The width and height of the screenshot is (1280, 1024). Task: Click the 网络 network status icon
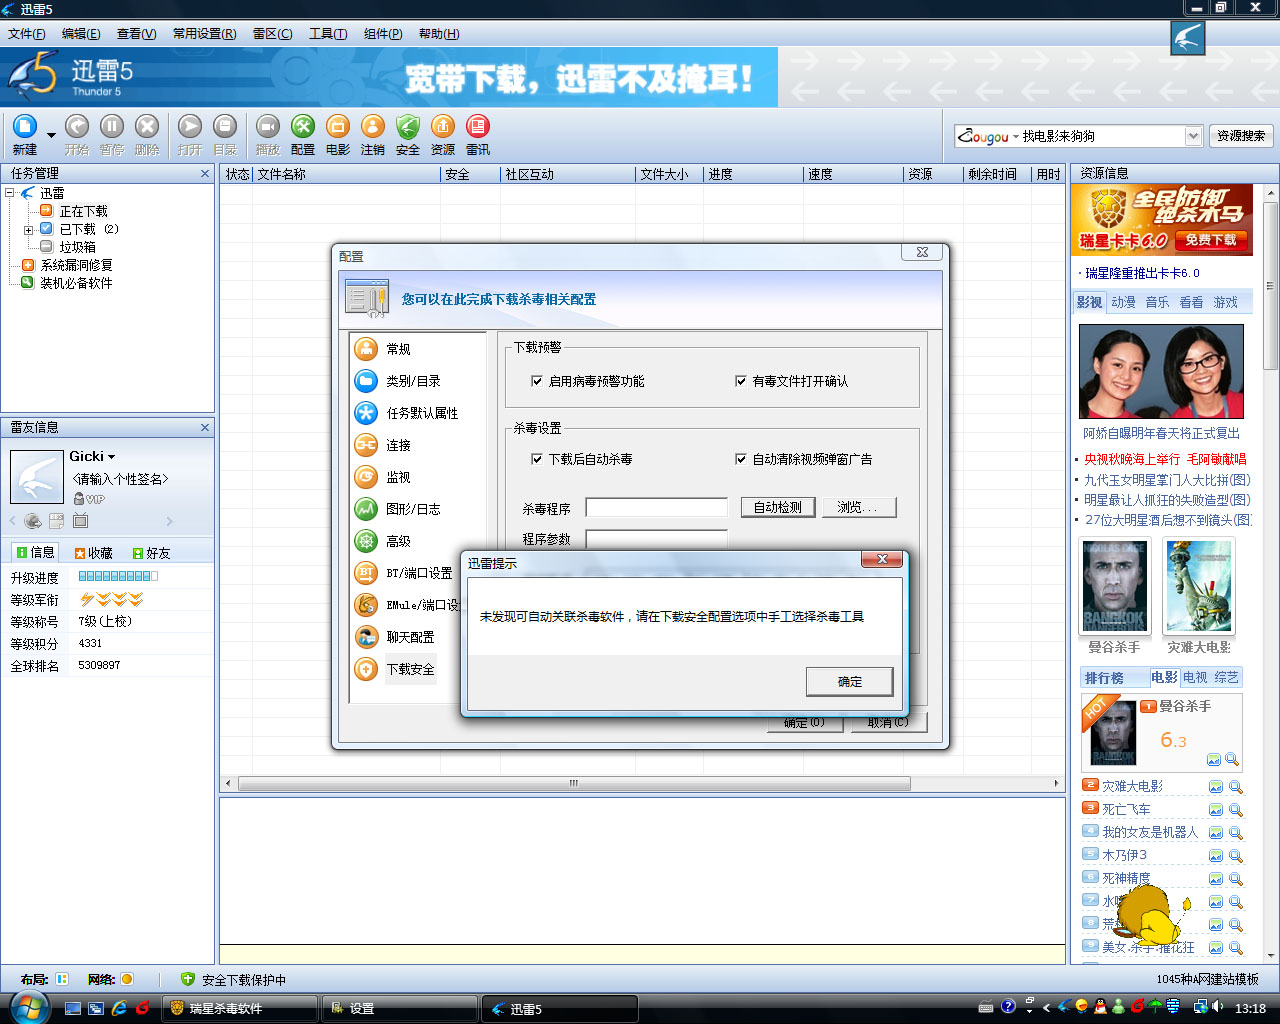tap(127, 979)
